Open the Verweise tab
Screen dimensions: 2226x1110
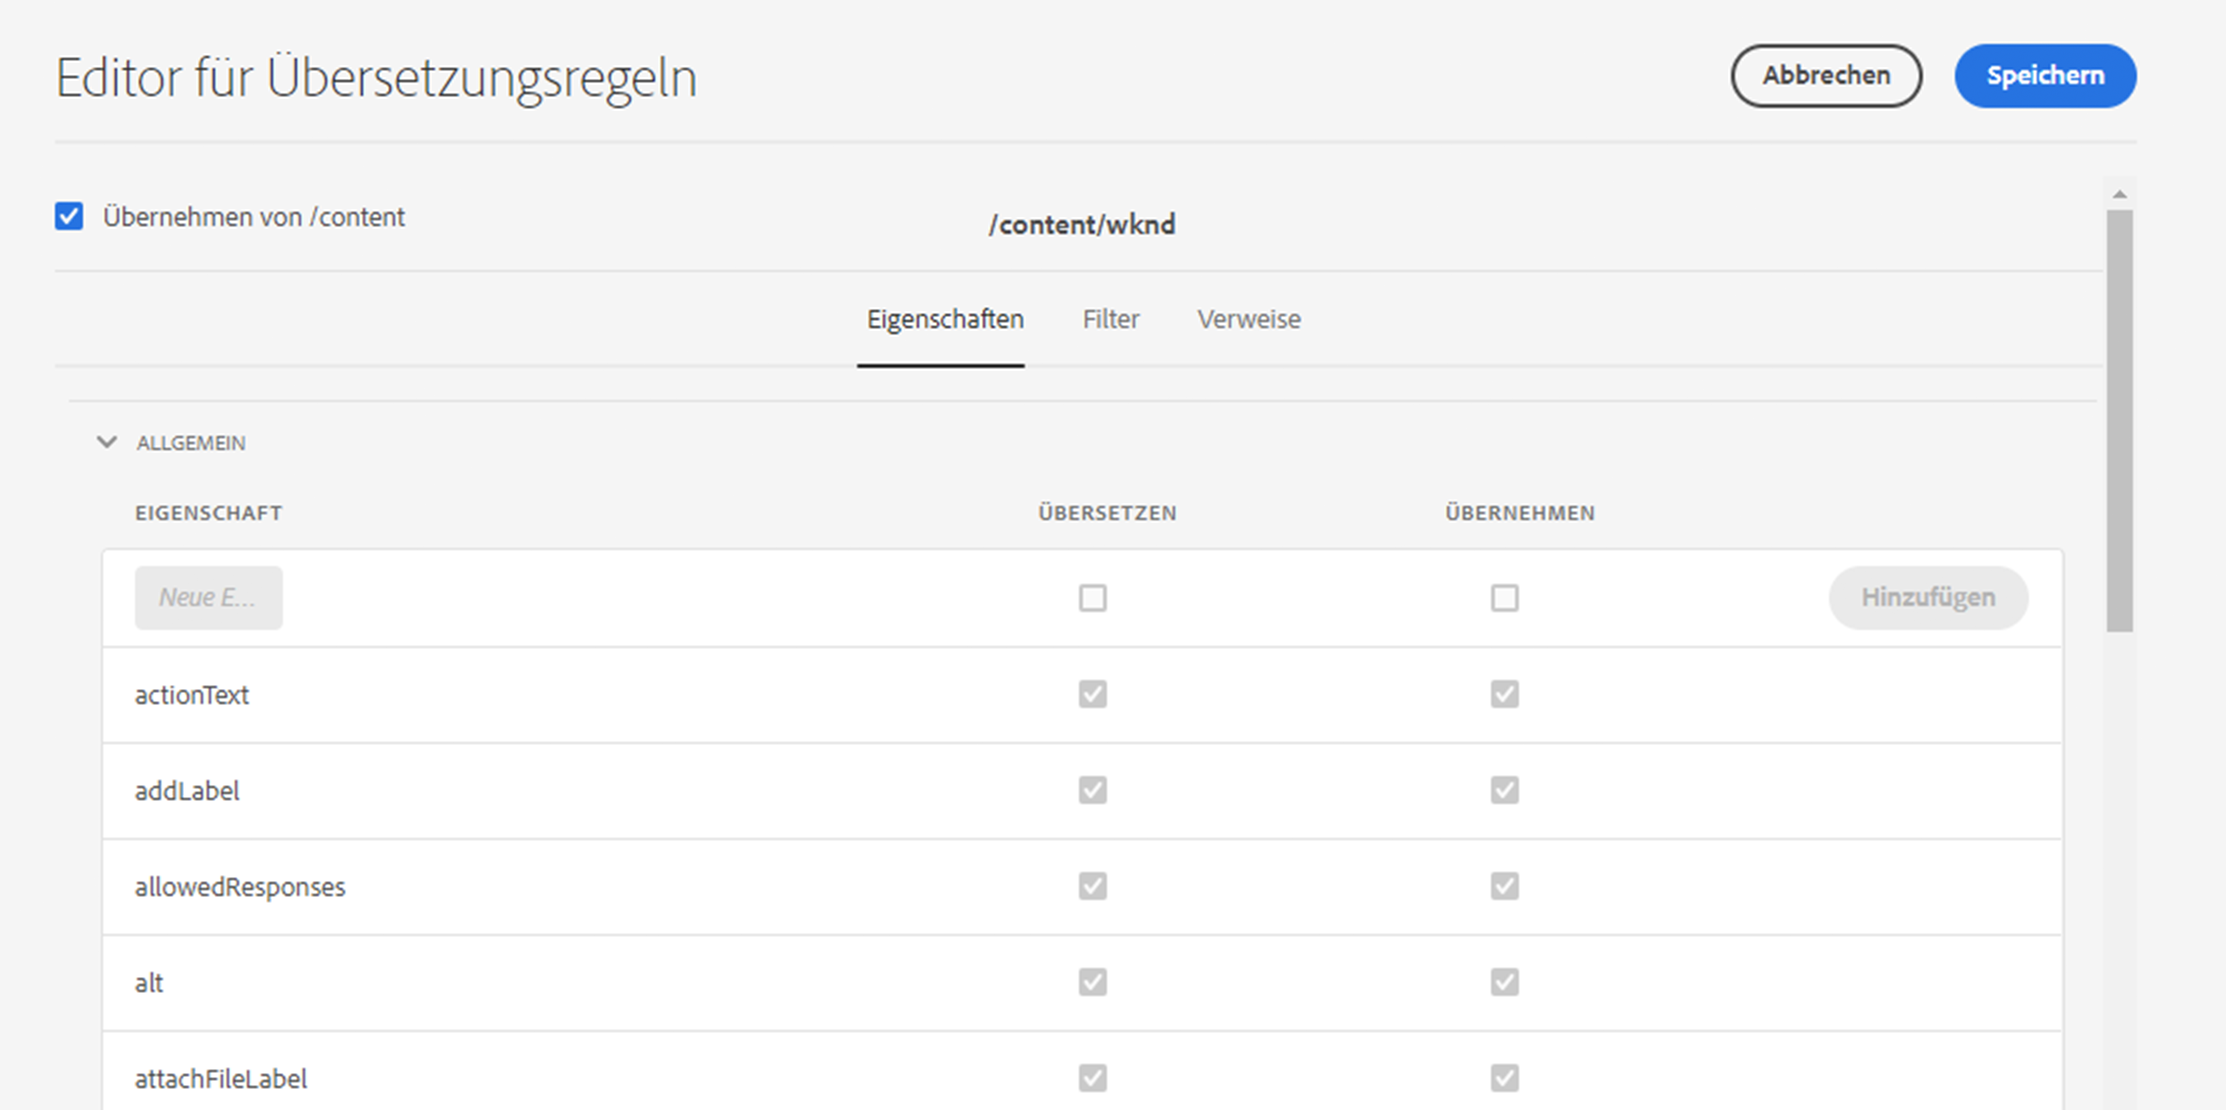1249,319
